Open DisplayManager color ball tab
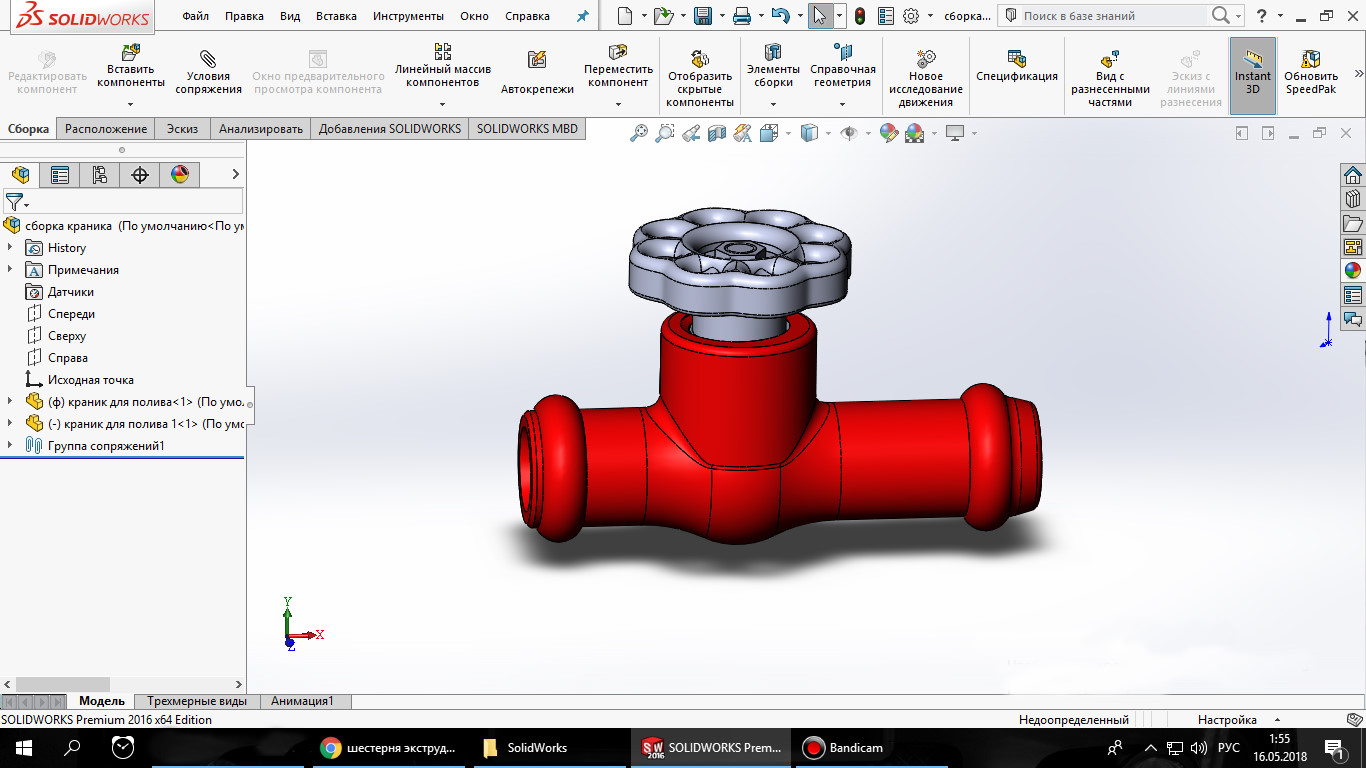Image resolution: width=1366 pixels, height=768 pixels. click(180, 175)
